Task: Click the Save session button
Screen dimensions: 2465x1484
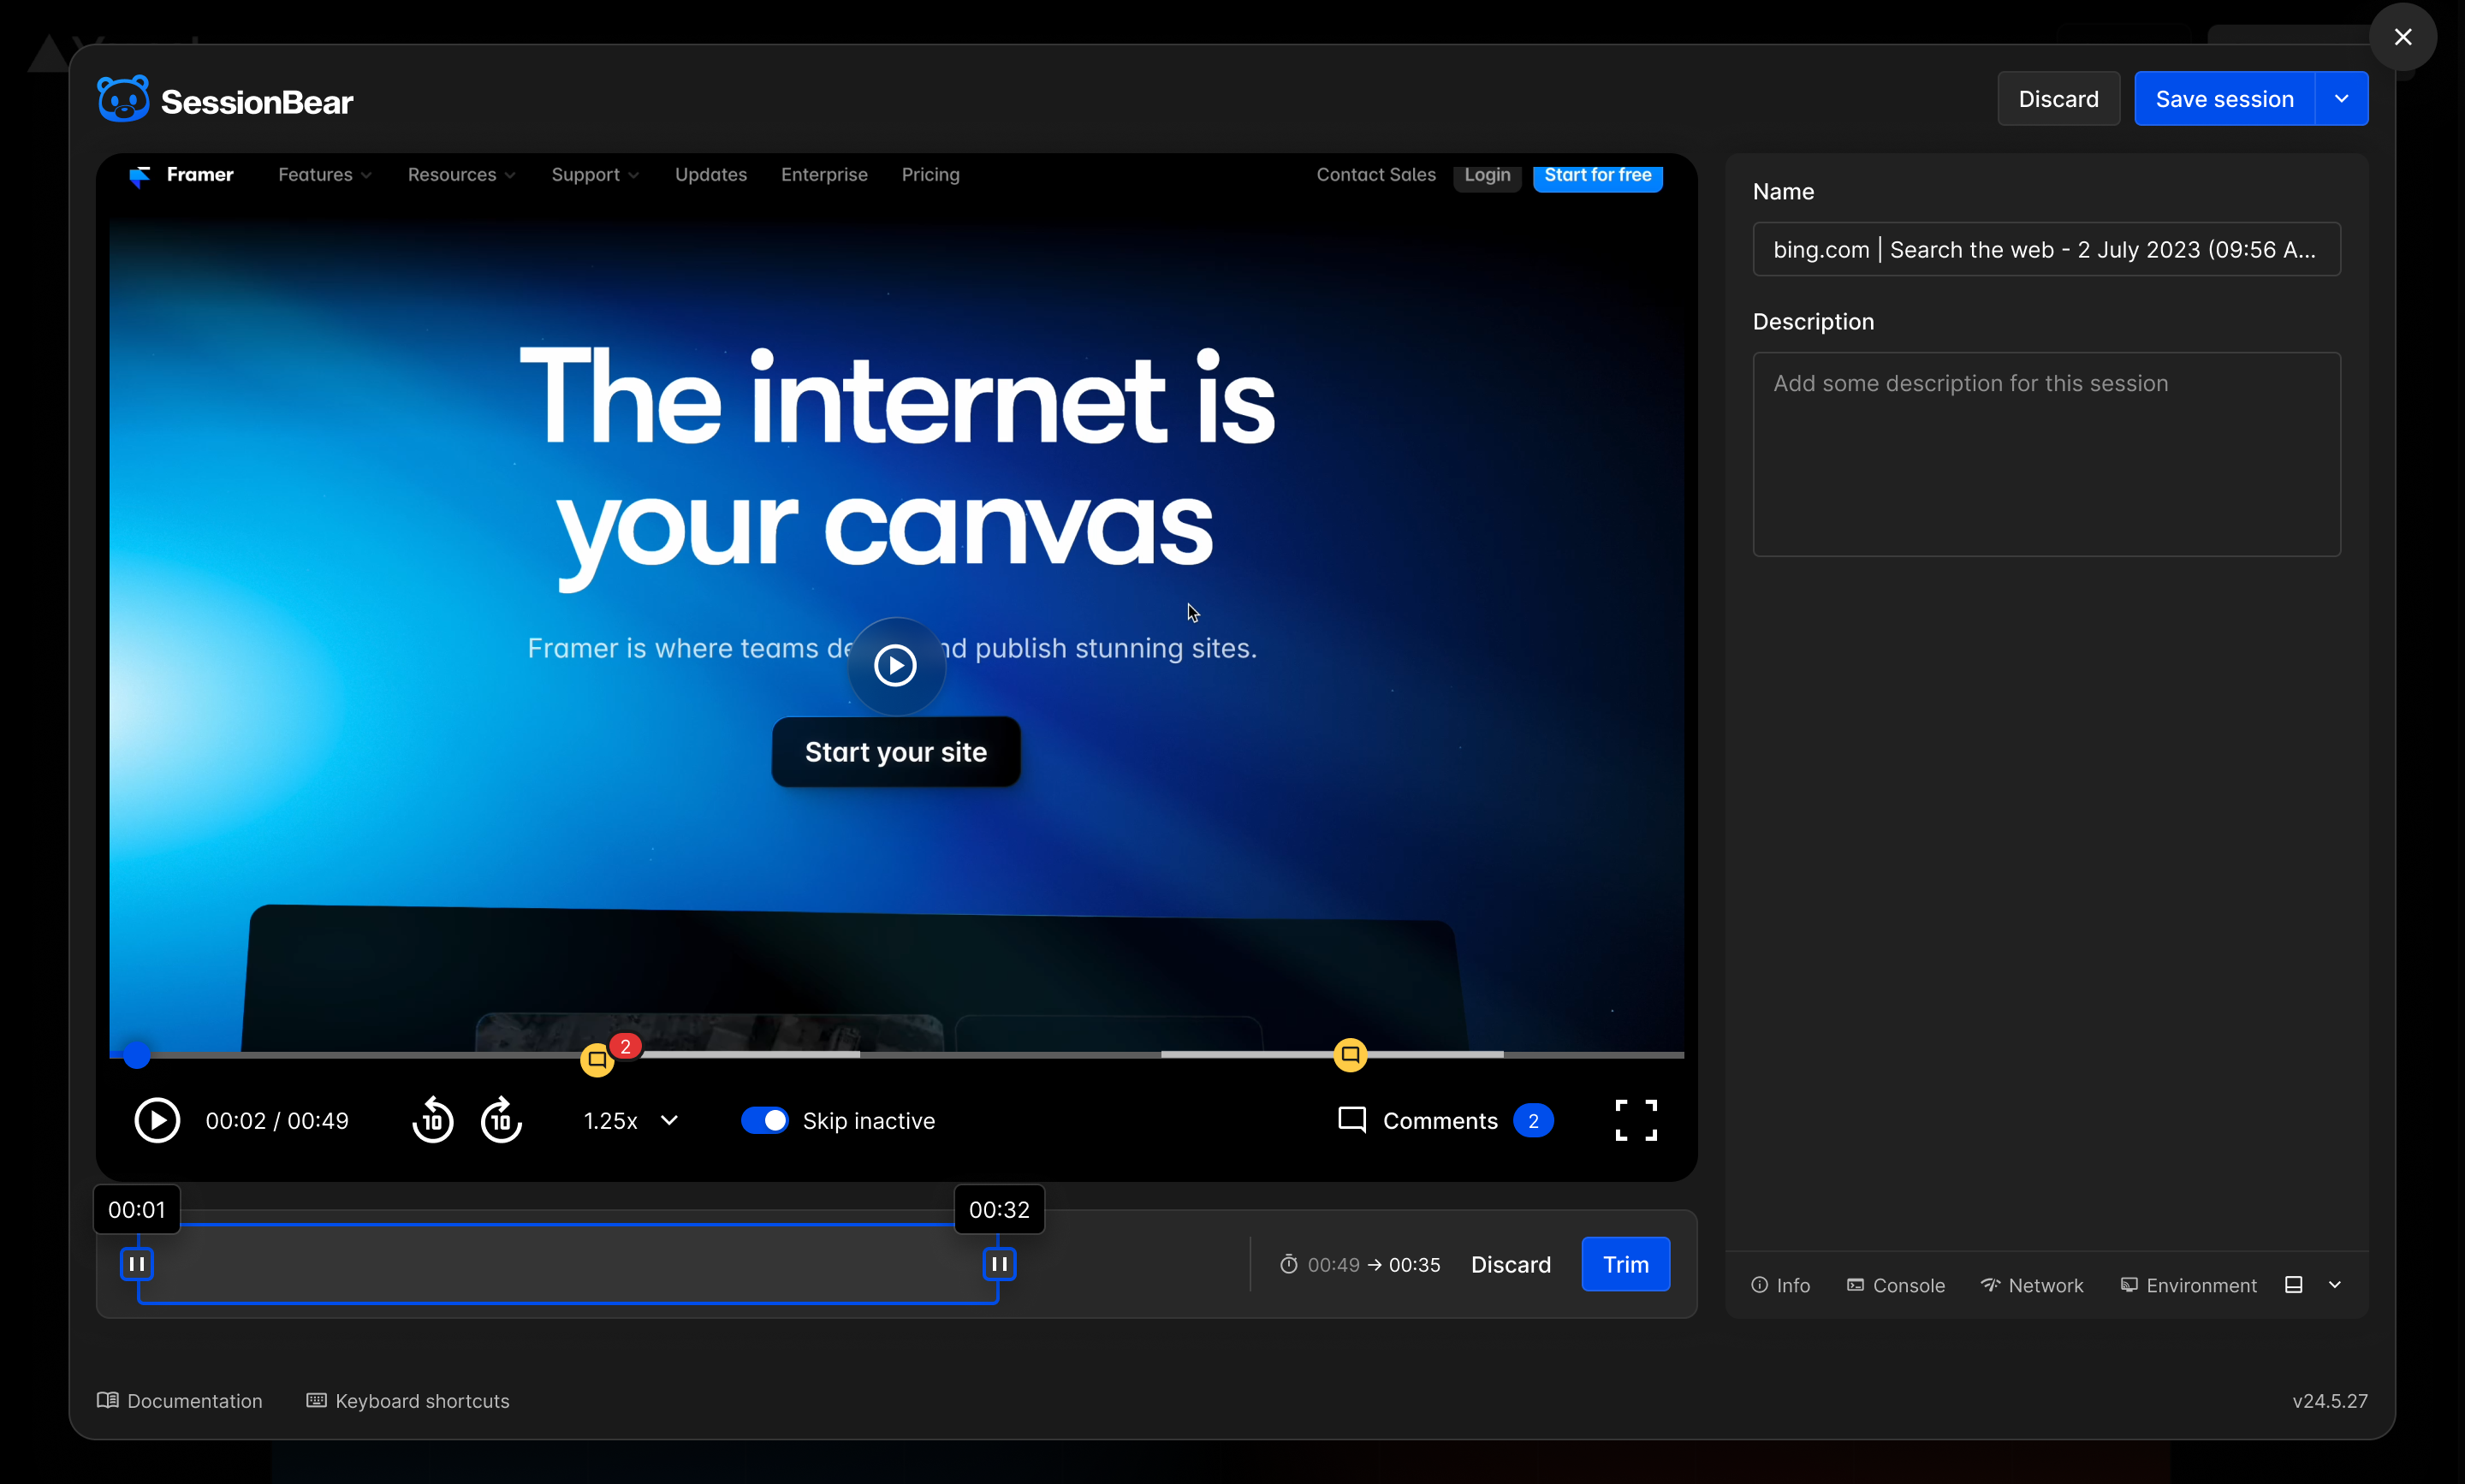Action: click(x=2225, y=98)
